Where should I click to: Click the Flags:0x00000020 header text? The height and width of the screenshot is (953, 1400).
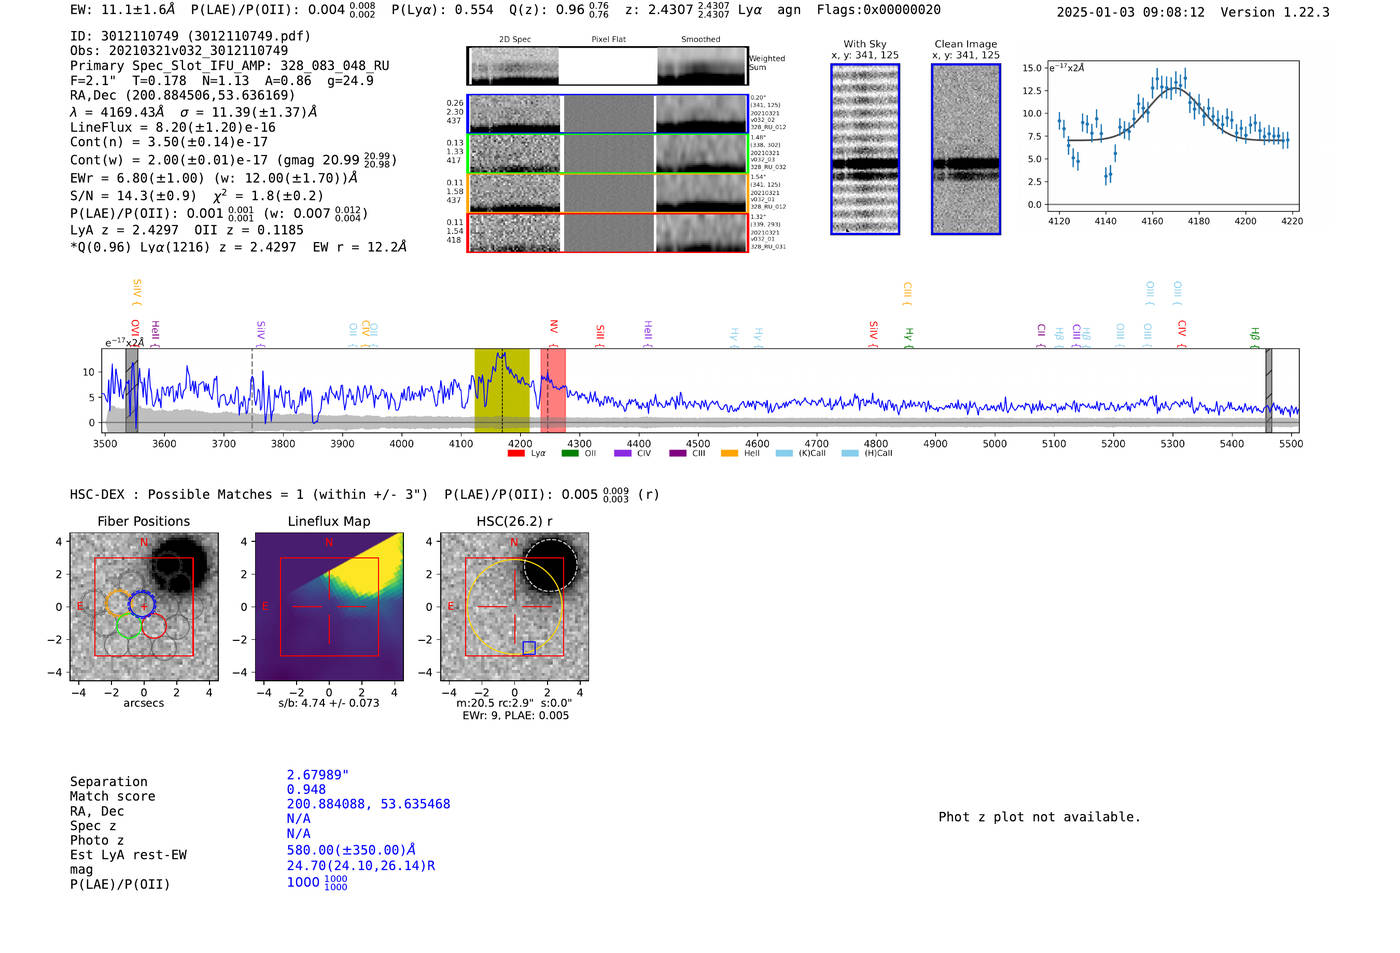coord(878,10)
